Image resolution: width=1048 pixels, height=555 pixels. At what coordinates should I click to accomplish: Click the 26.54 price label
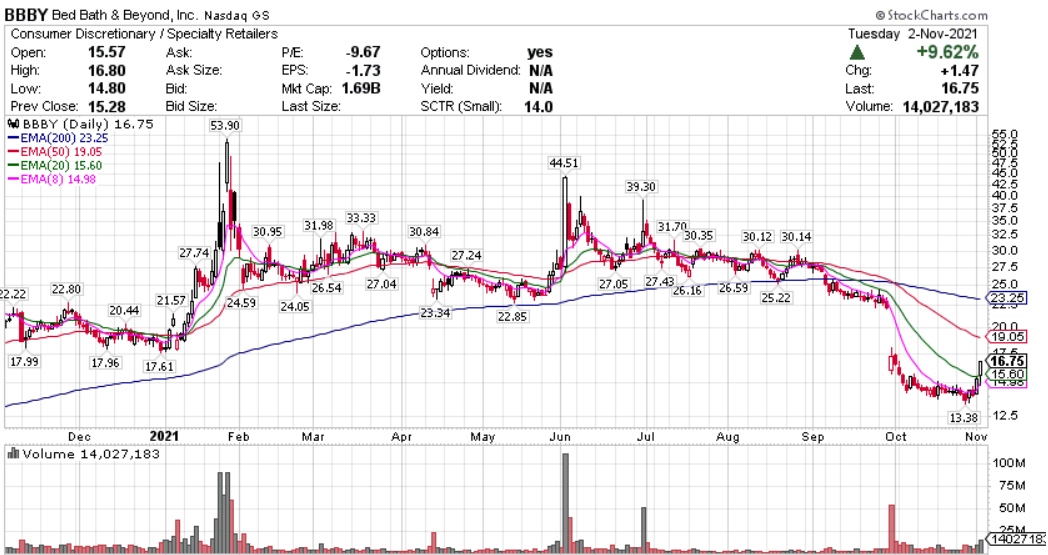326,288
